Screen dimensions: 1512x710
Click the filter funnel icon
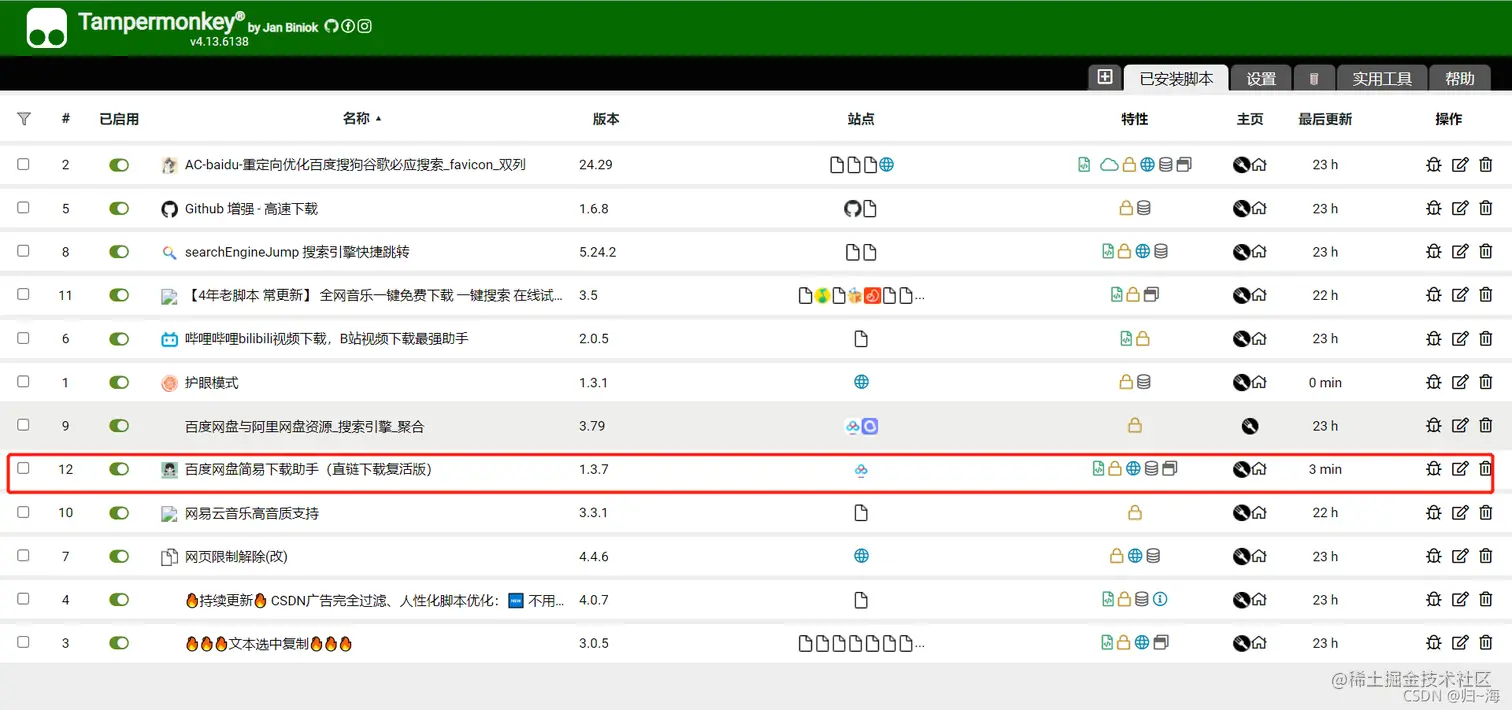[x=24, y=118]
